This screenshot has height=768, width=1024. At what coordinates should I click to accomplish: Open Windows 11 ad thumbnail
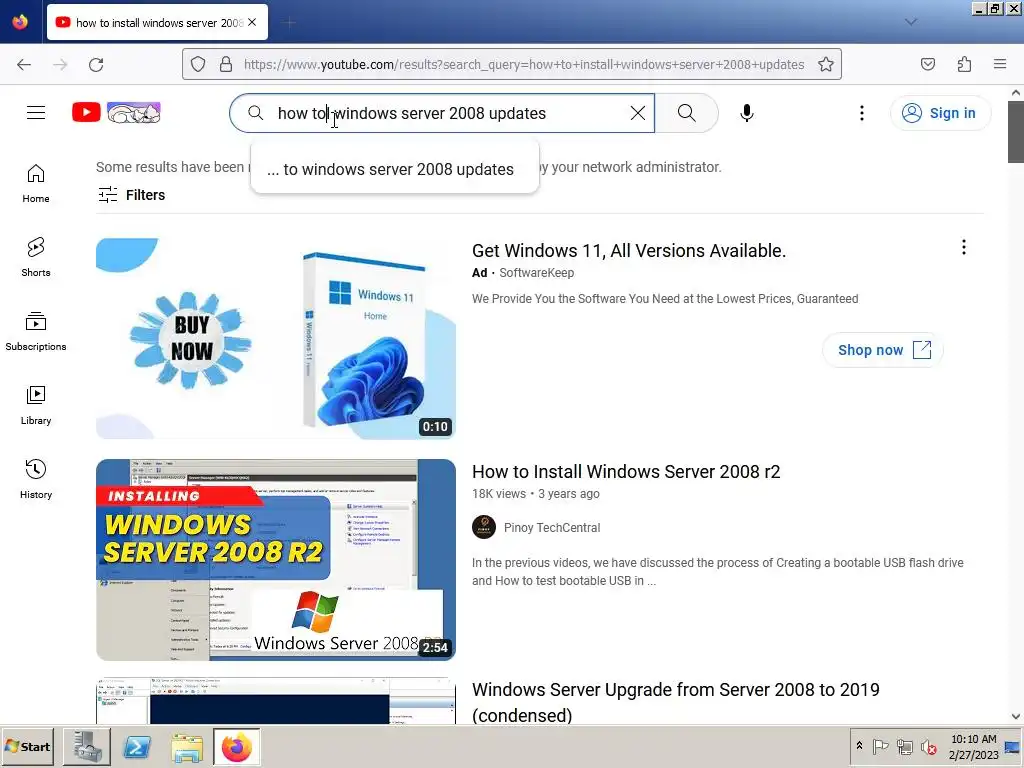[276, 338]
